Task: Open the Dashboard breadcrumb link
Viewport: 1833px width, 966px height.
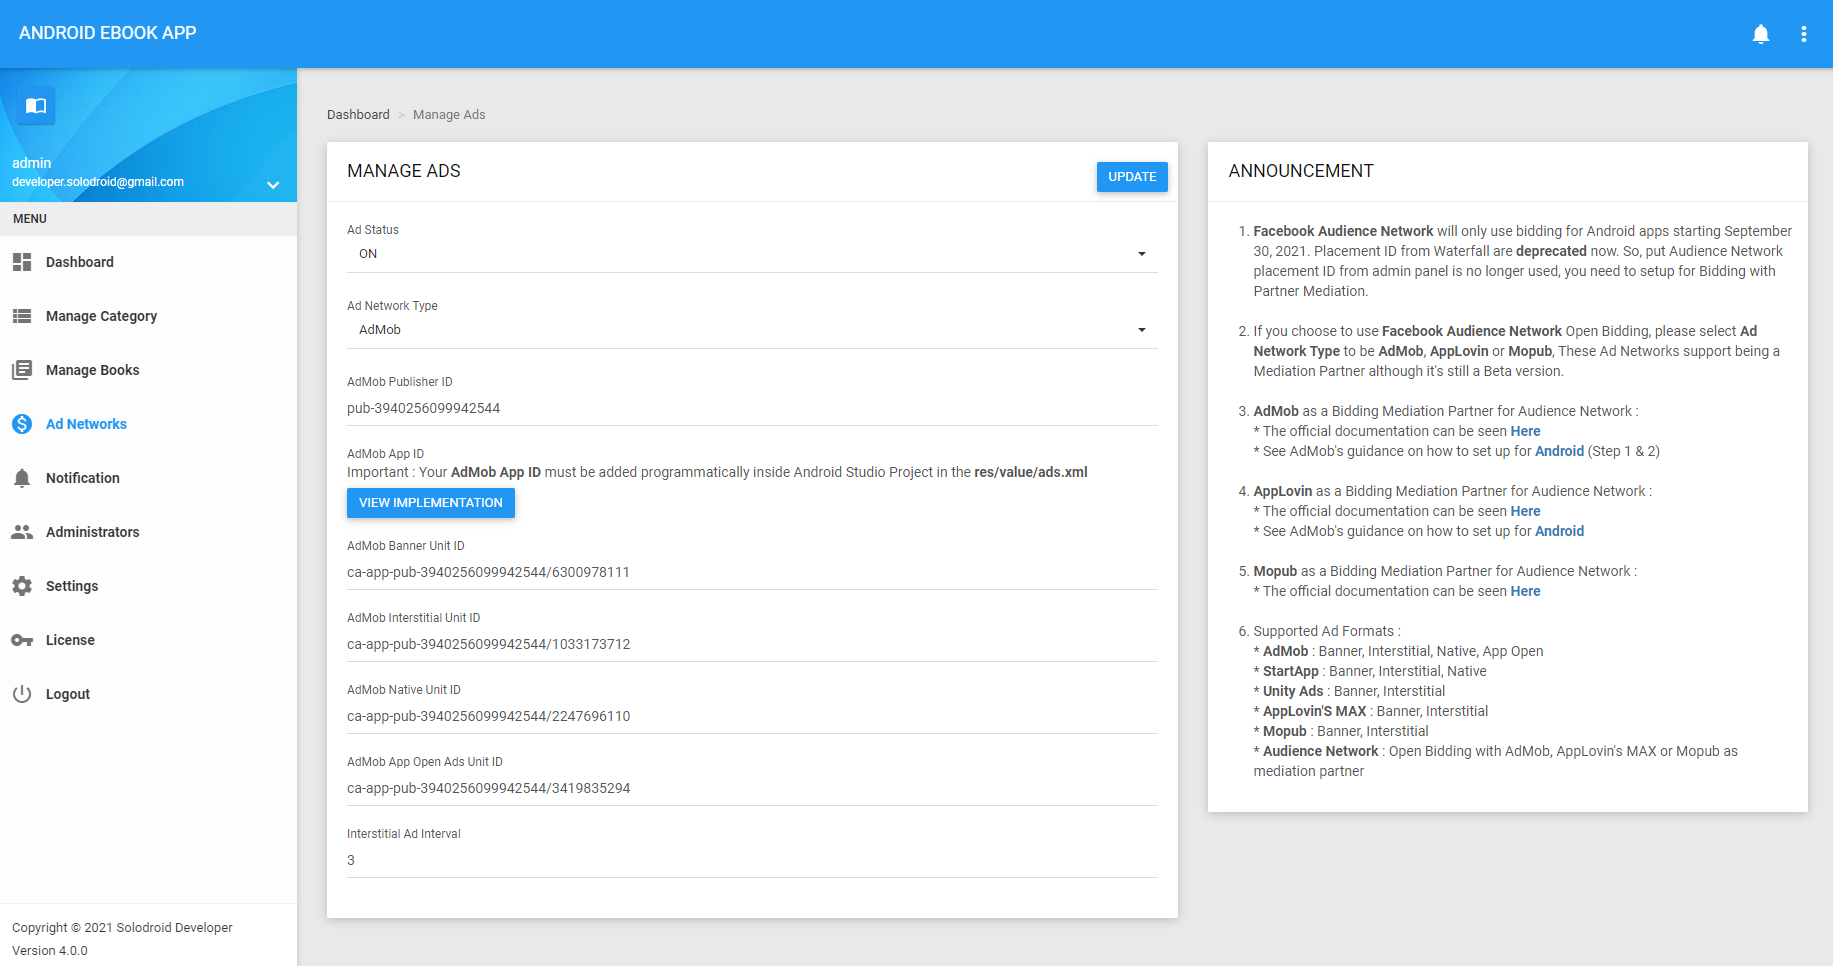Action: click(358, 115)
